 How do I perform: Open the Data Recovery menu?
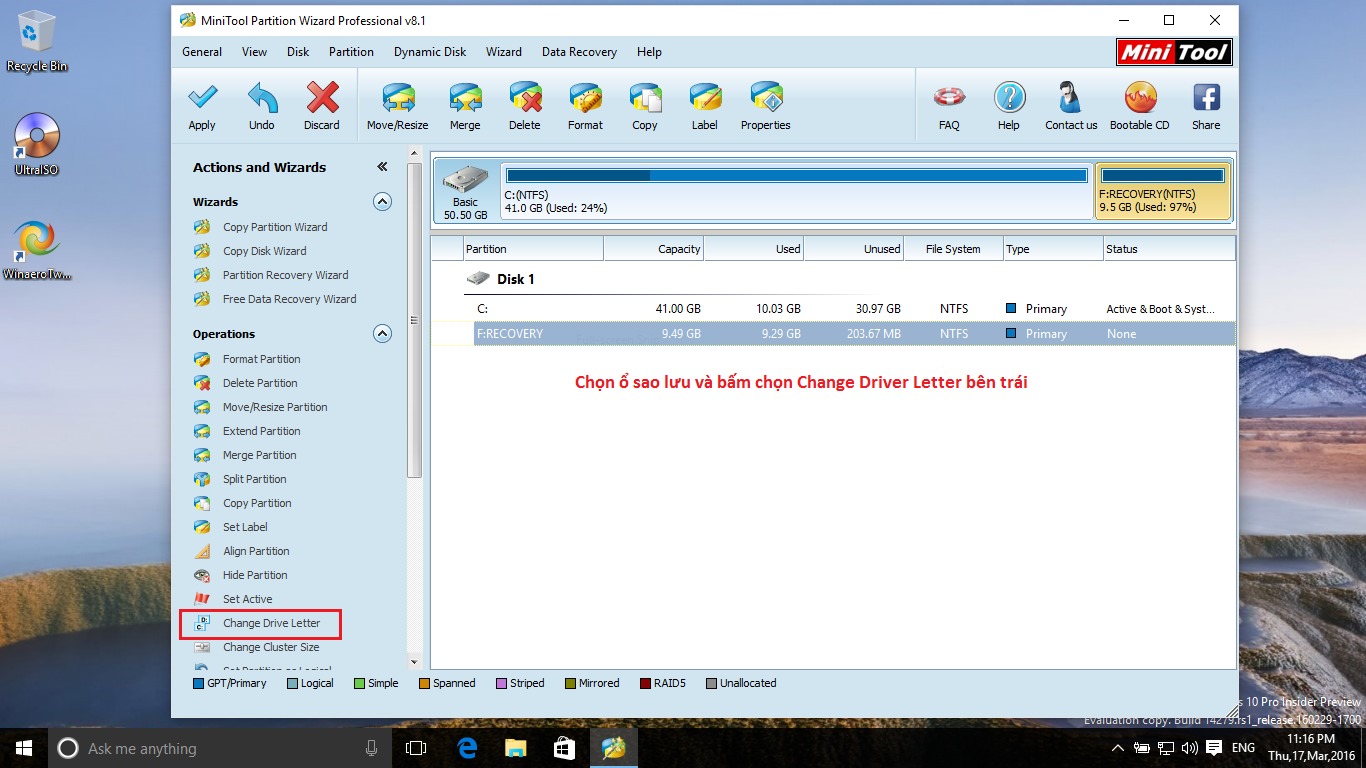(x=579, y=52)
